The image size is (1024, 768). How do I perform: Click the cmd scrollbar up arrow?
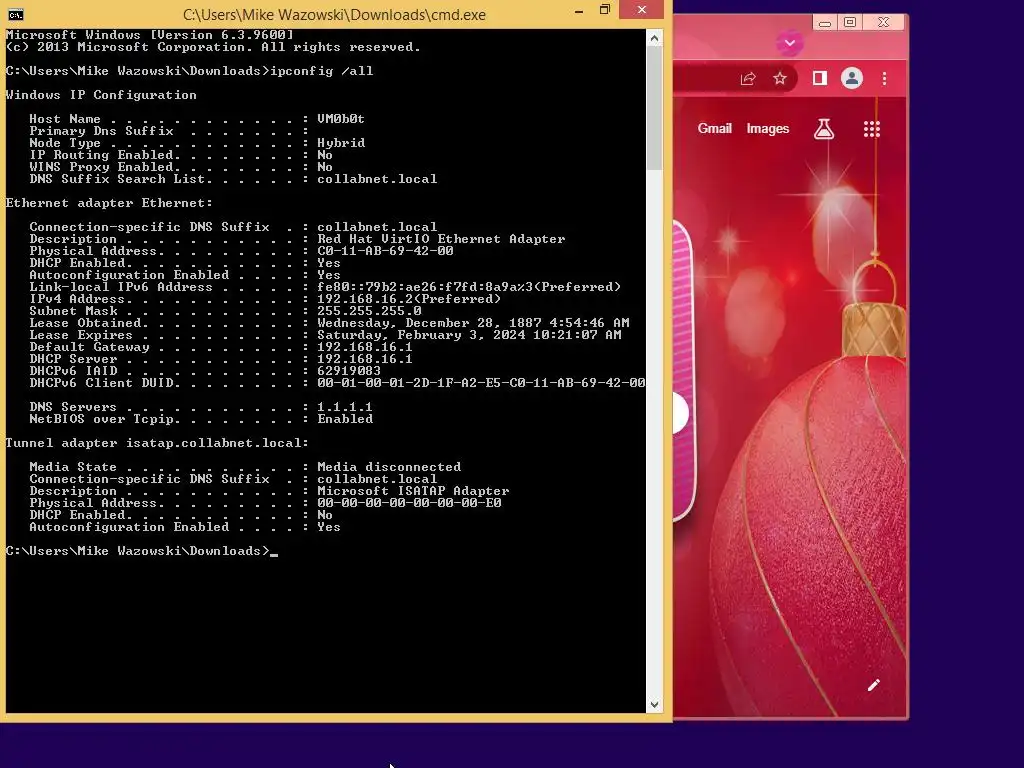pos(654,39)
